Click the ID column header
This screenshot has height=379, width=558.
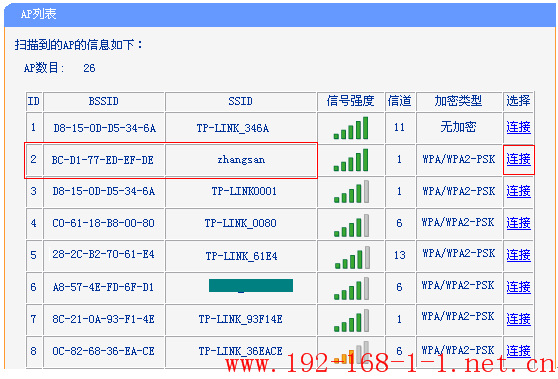34,101
